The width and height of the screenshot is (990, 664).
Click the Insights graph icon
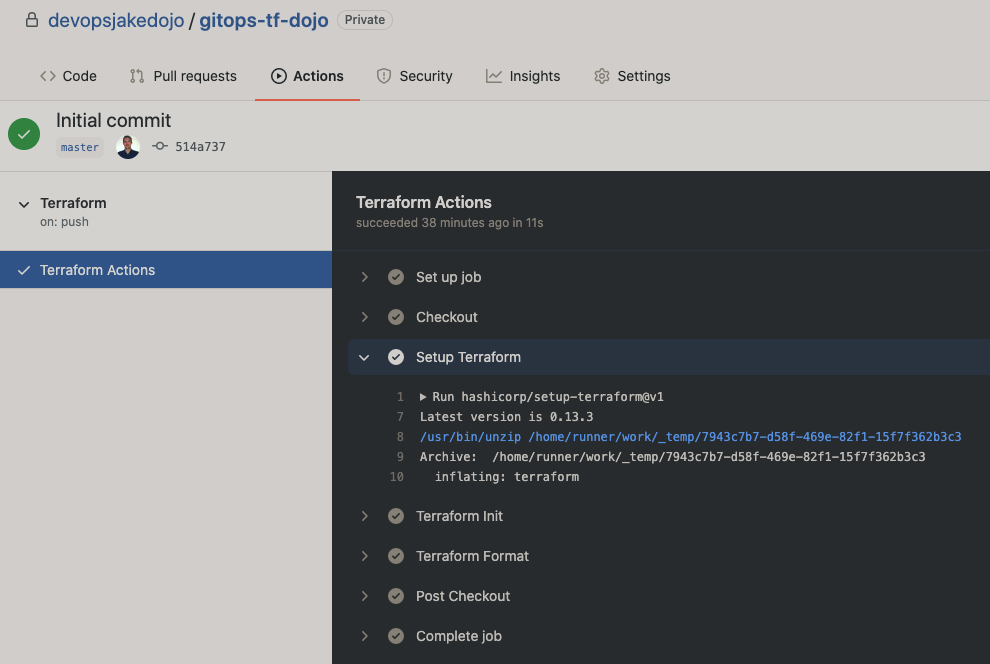pos(494,76)
